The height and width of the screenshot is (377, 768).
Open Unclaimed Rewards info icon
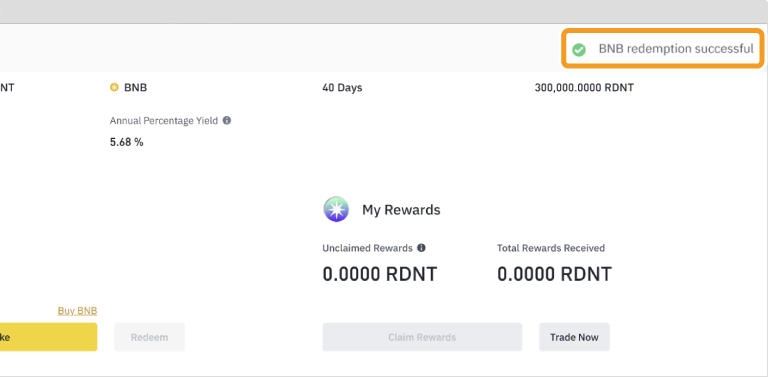coord(421,248)
